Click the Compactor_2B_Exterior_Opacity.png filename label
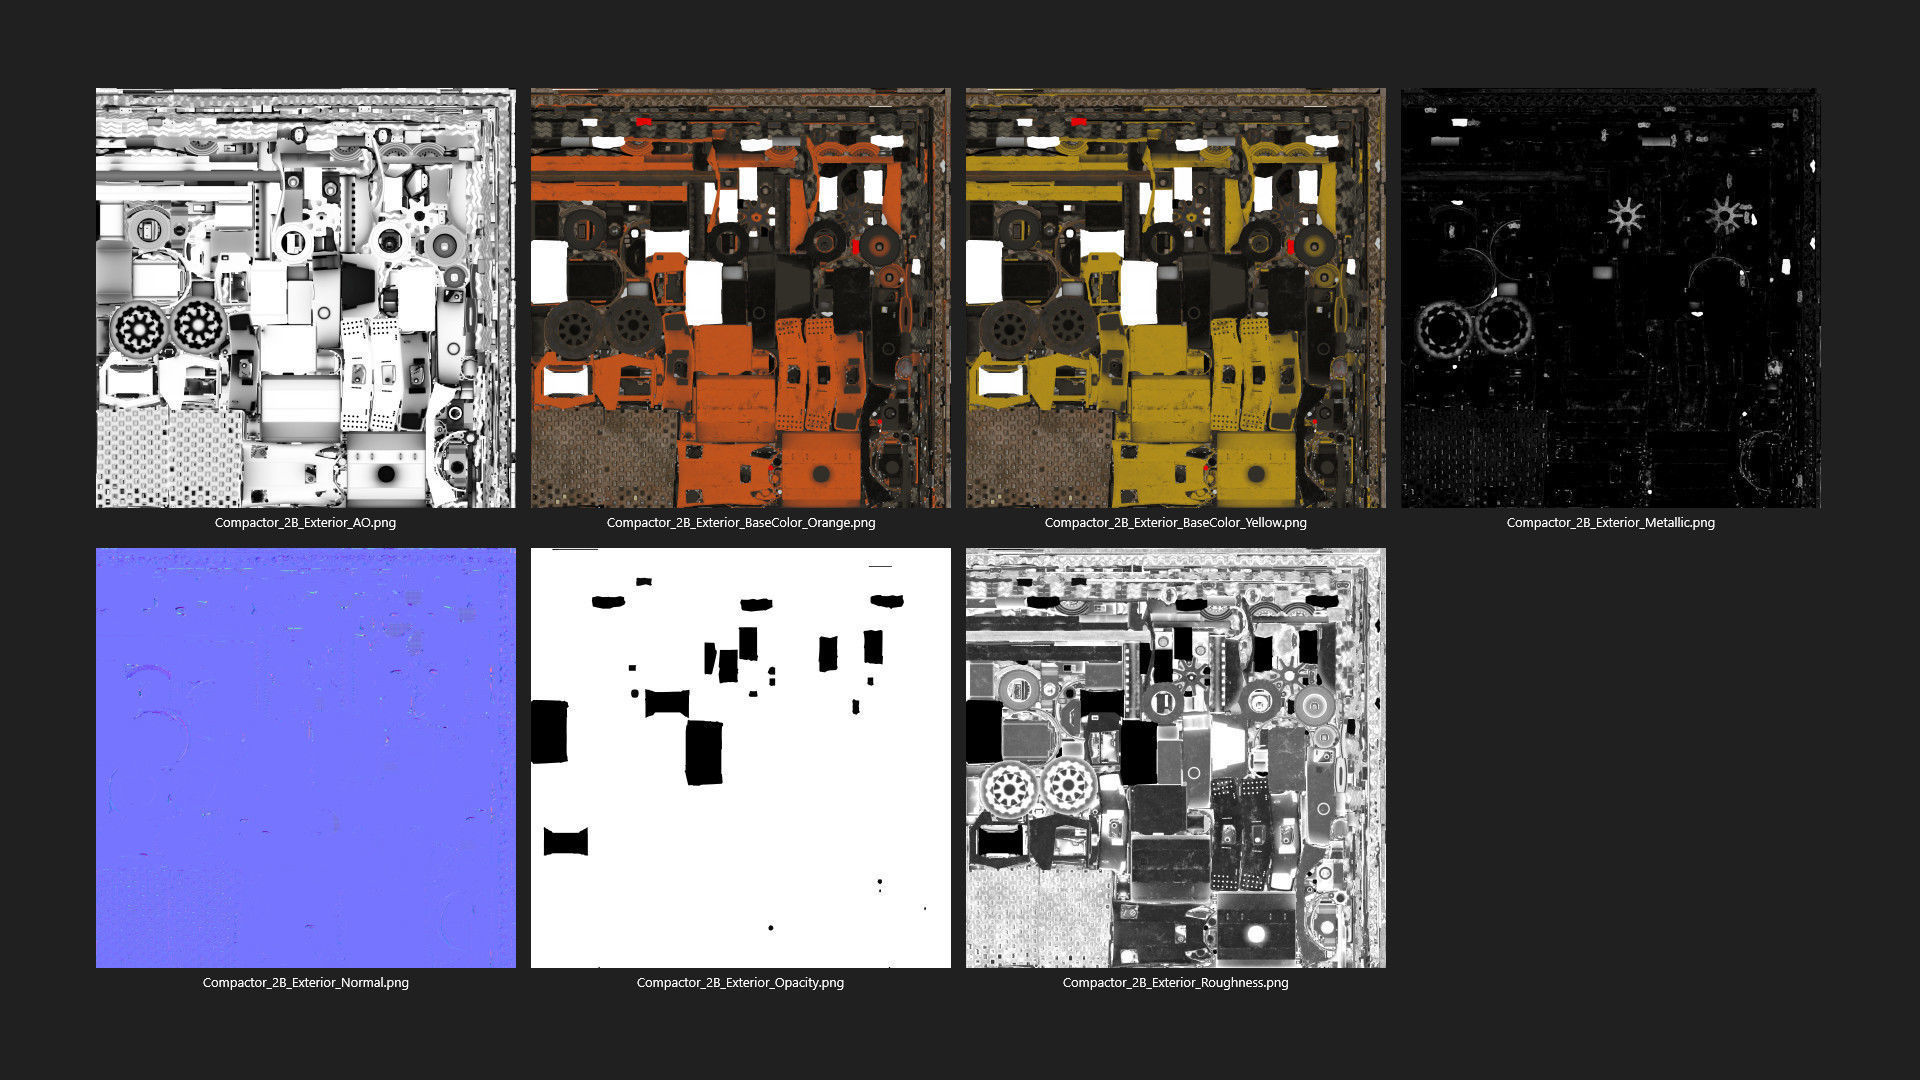Image resolution: width=1920 pixels, height=1080 pixels. (x=740, y=982)
